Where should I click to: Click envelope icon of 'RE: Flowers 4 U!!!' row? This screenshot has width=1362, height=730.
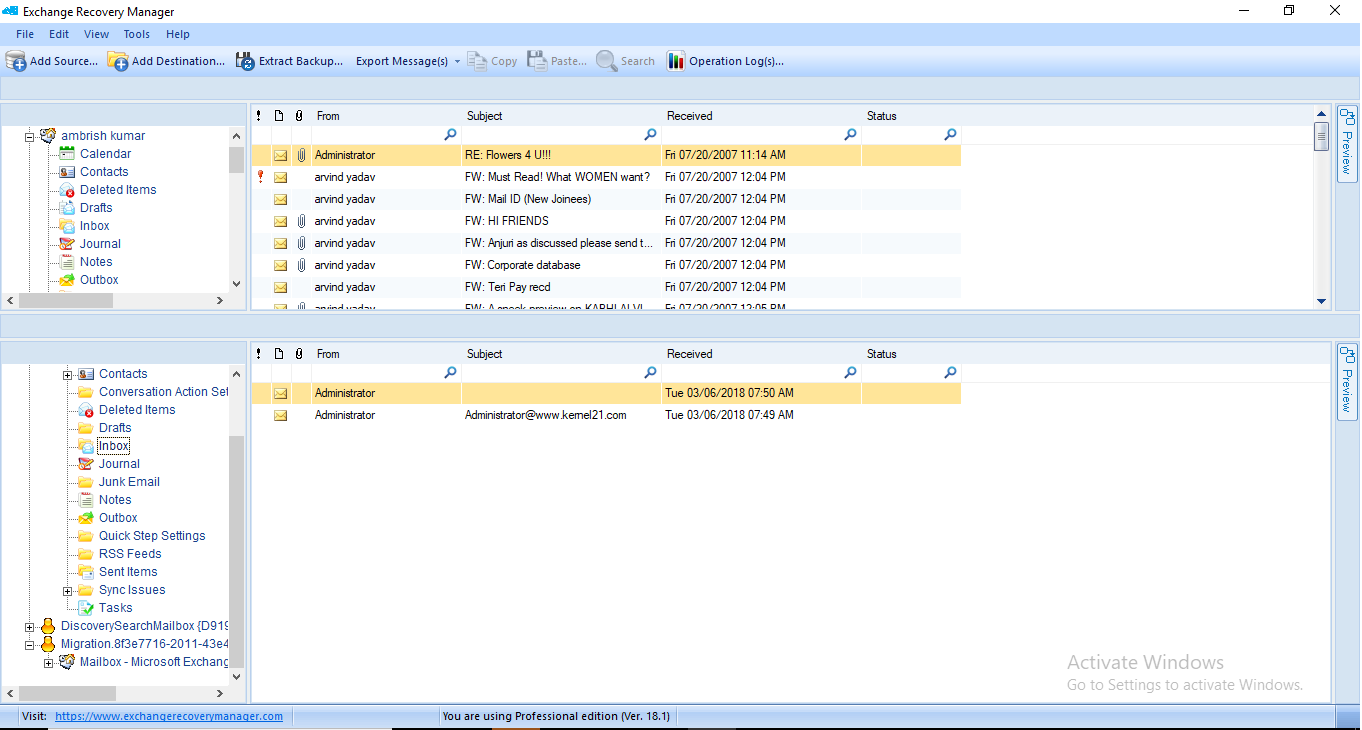(280, 155)
